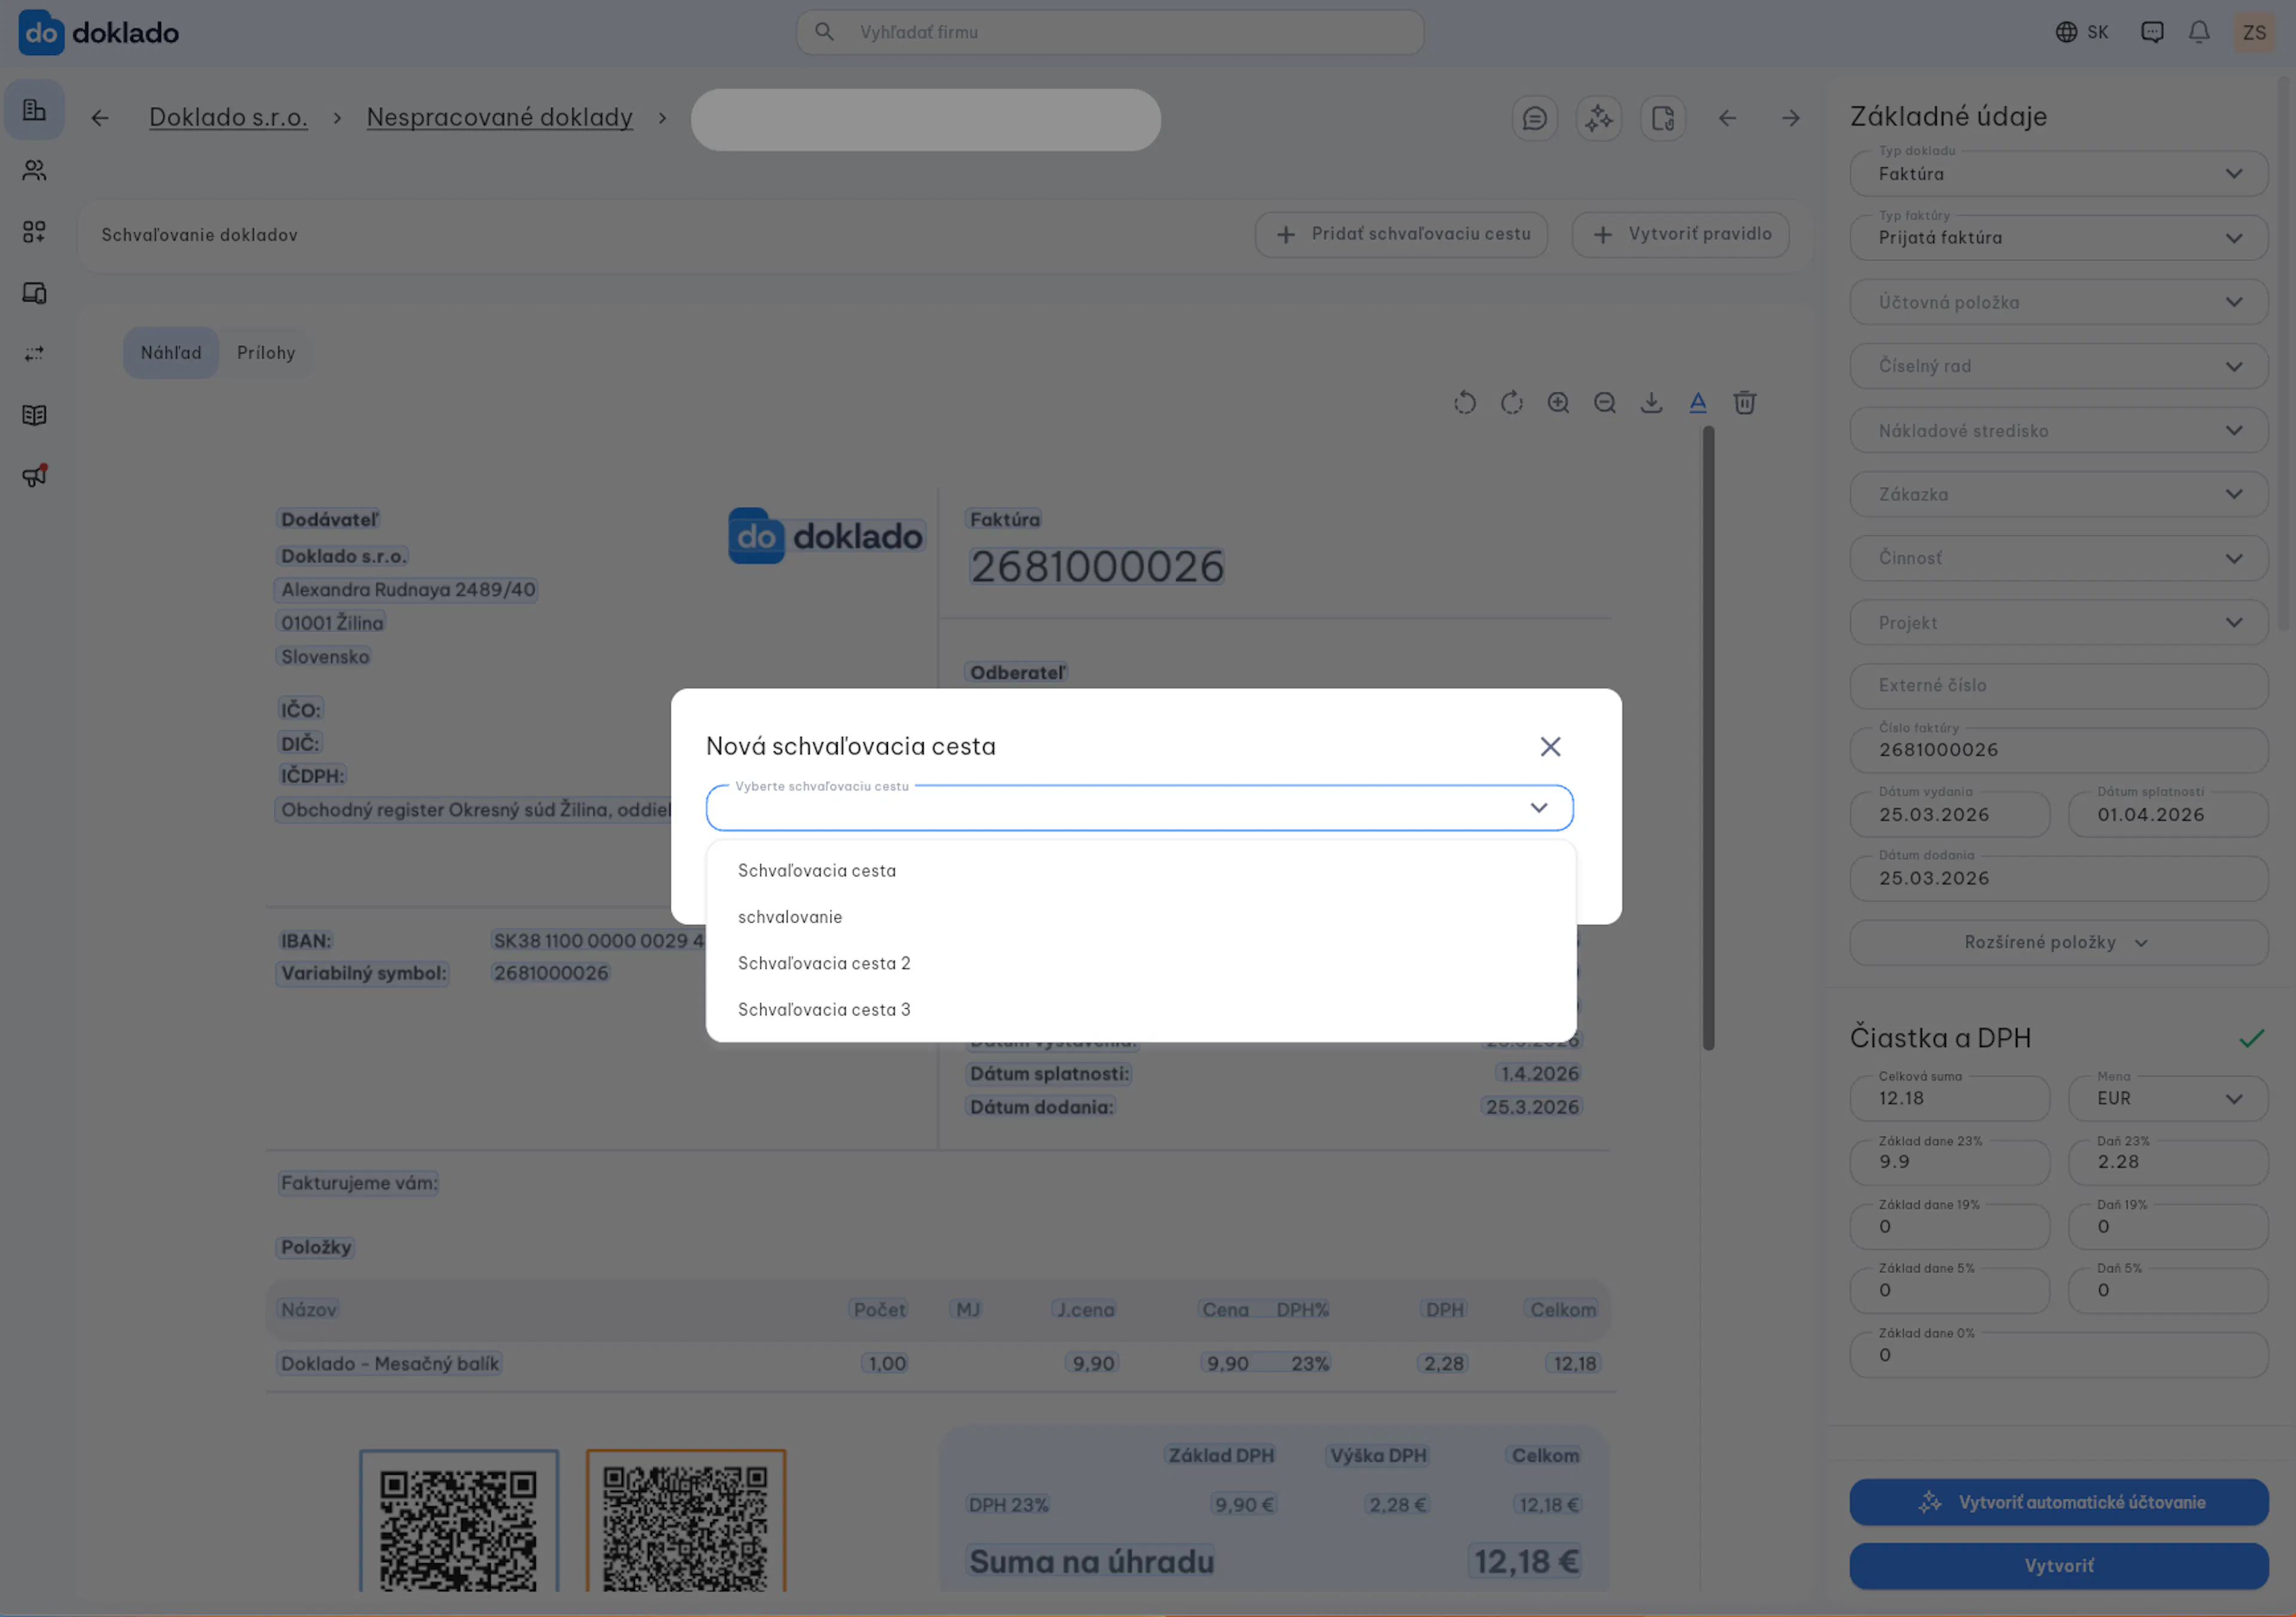This screenshot has width=2296, height=1617.
Task: Open the Projekt dropdown
Action: tap(2058, 623)
